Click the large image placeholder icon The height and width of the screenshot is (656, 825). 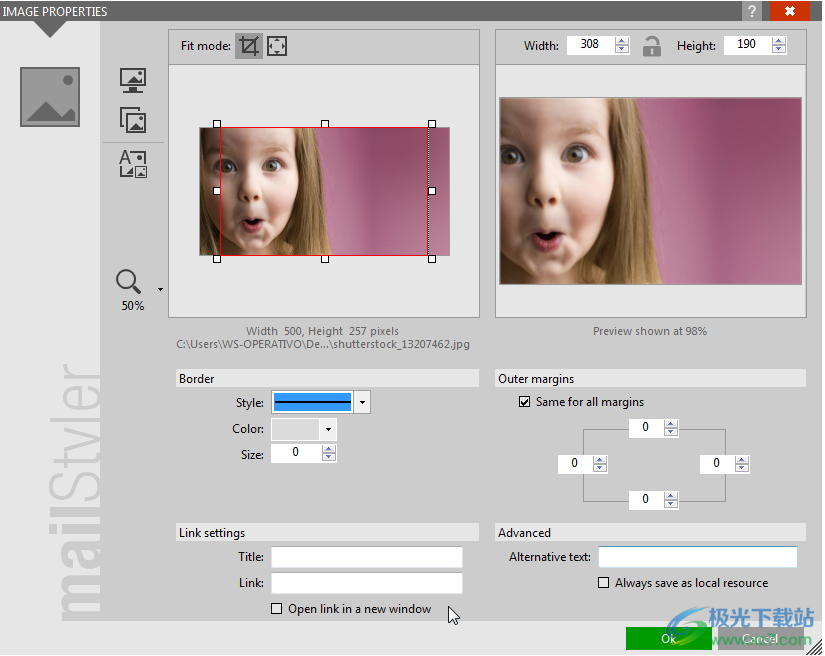[50, 97]
